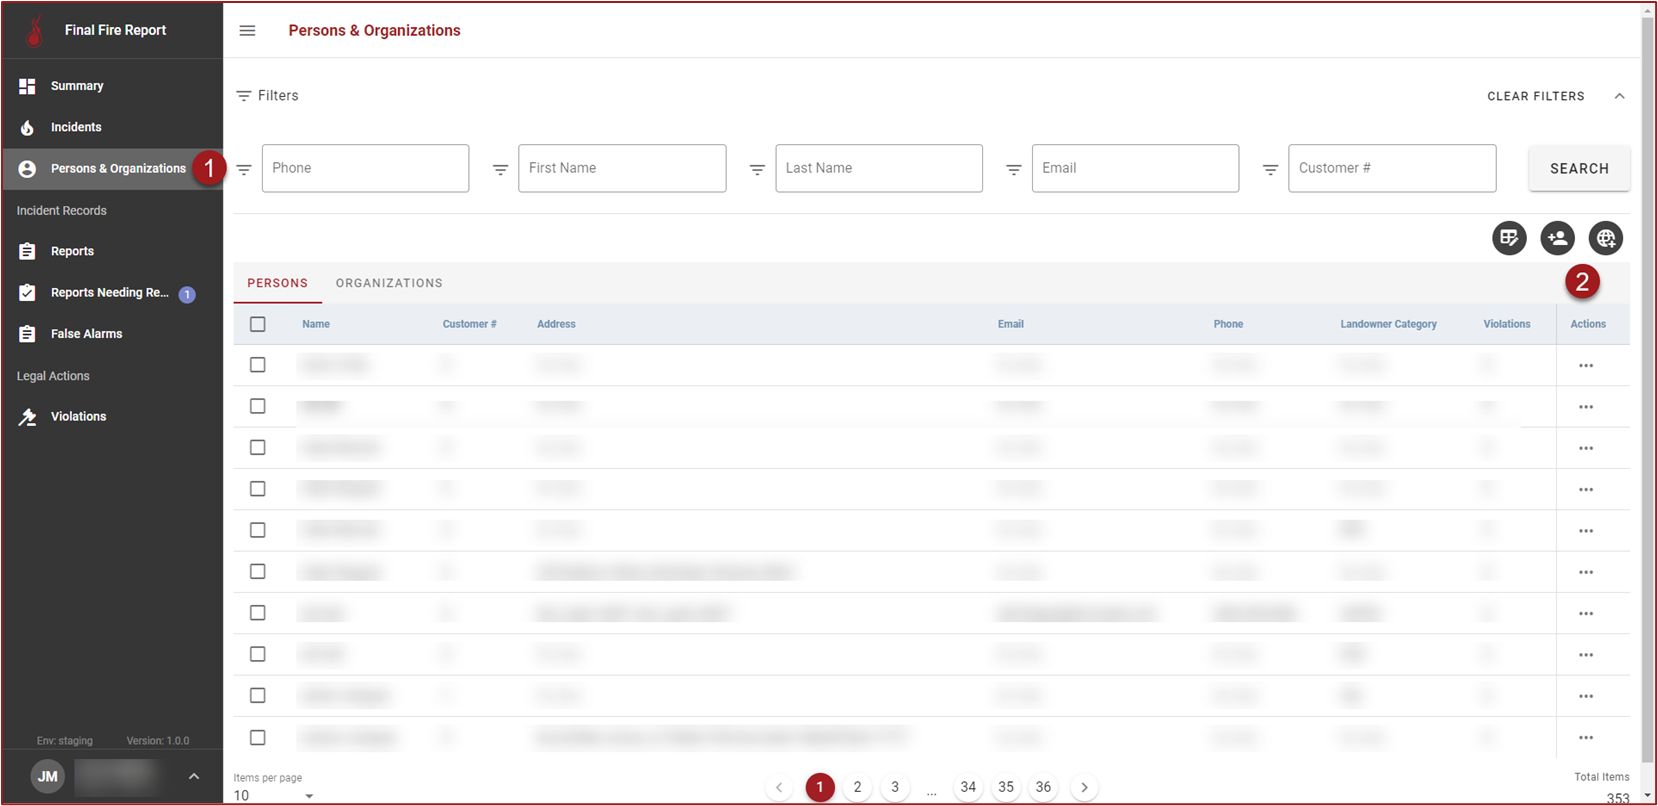Check the first row's checkbox
This screenshot has width=1658, height=806.
258,365
